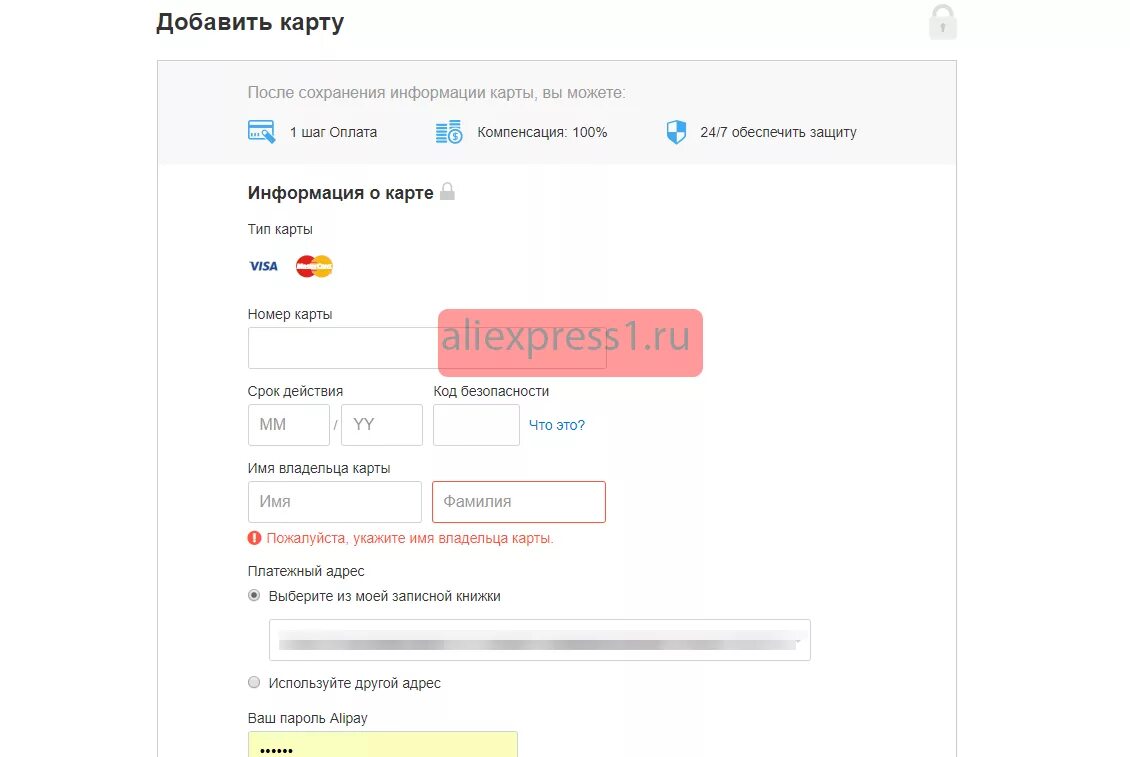Click the Код безопасности input field
1130x757 pixels.
[x=476, y=425]
